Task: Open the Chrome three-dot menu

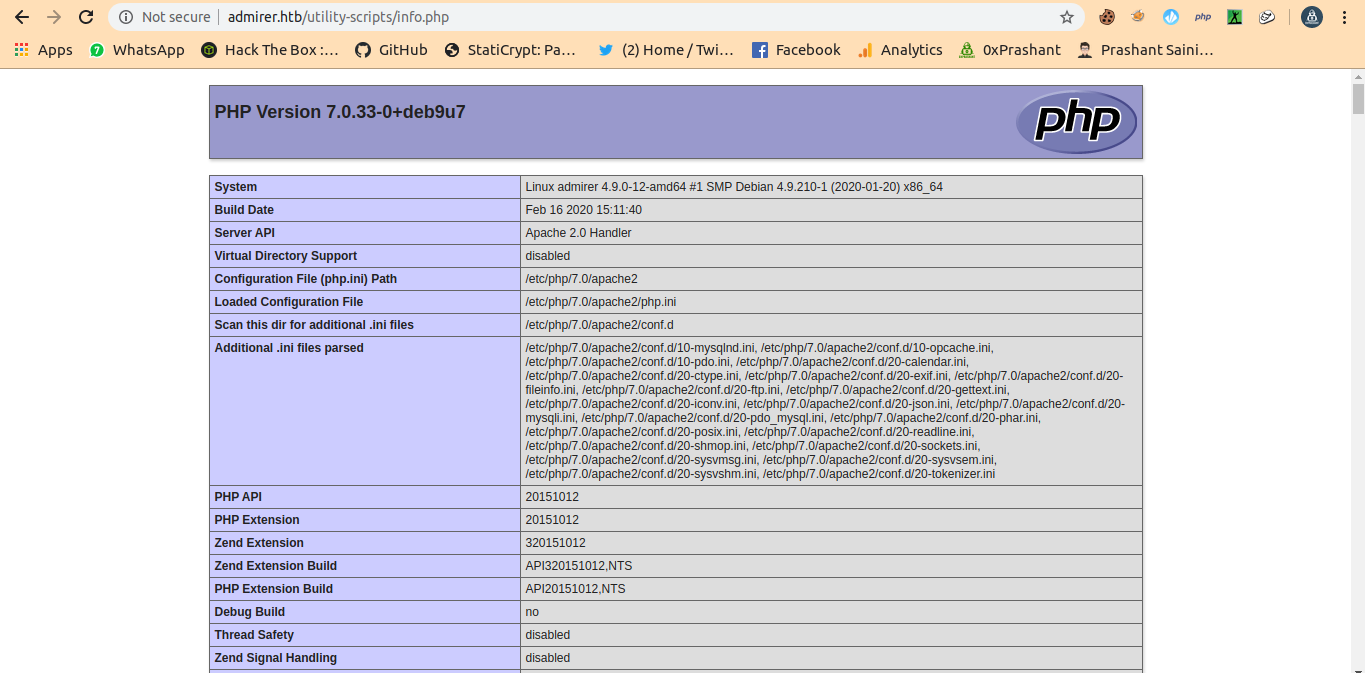Action: tap(1346, 17)
